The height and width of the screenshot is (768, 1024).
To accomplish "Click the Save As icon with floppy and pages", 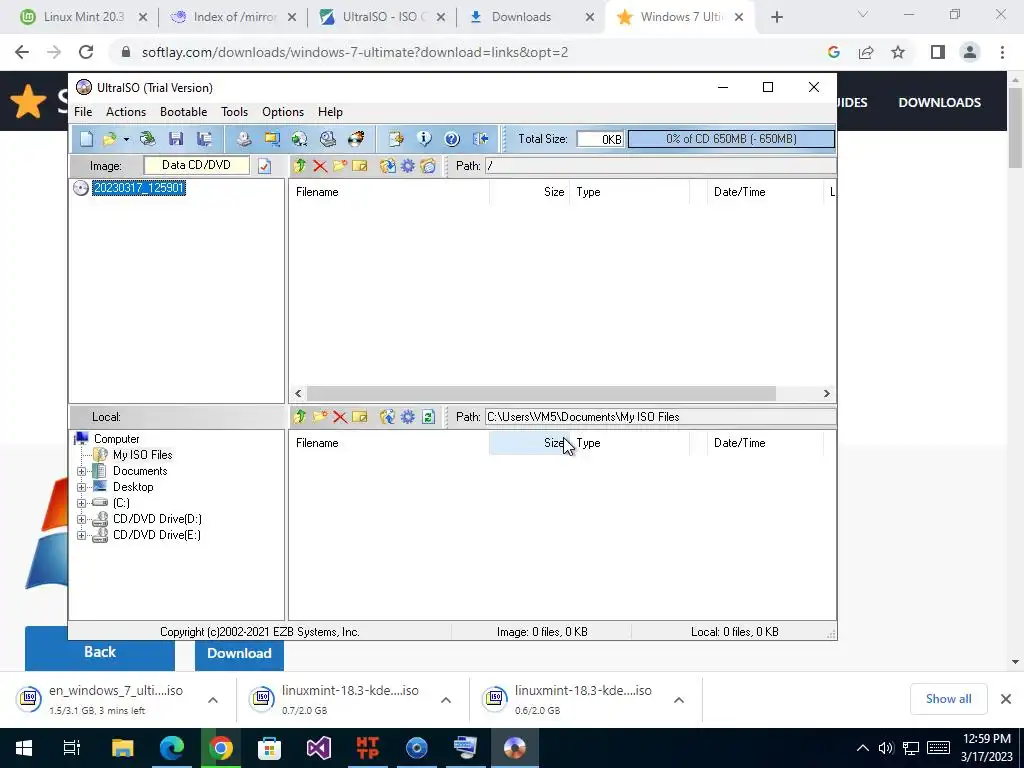I will pos(204,138).
